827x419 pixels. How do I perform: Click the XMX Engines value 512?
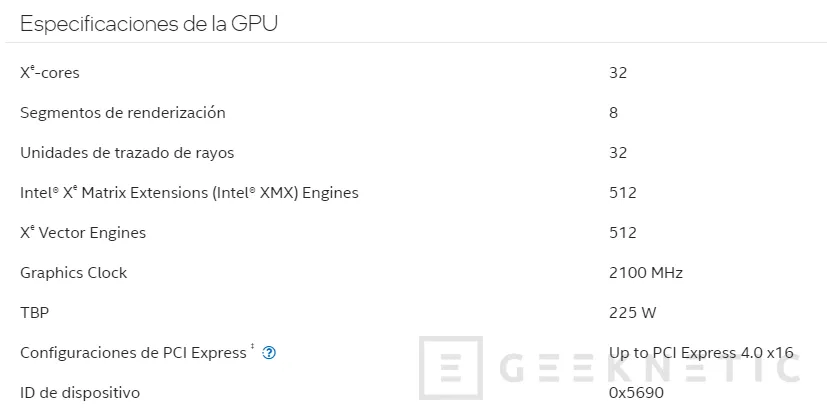623,193
